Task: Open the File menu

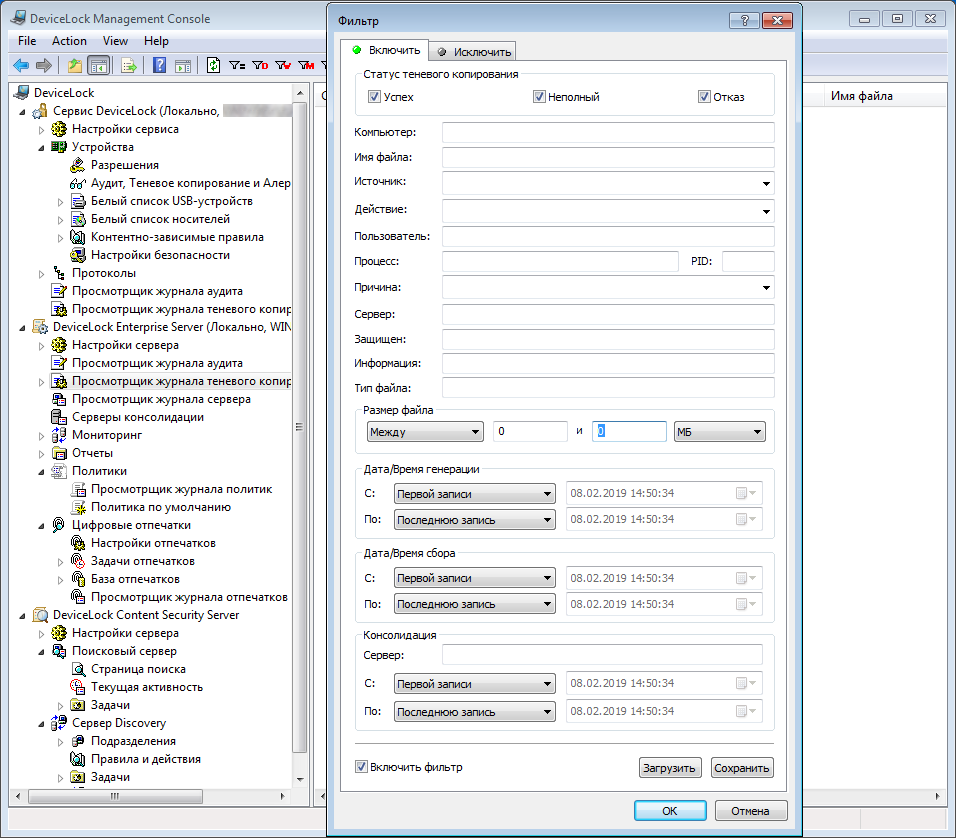Action: coord(27,41)
